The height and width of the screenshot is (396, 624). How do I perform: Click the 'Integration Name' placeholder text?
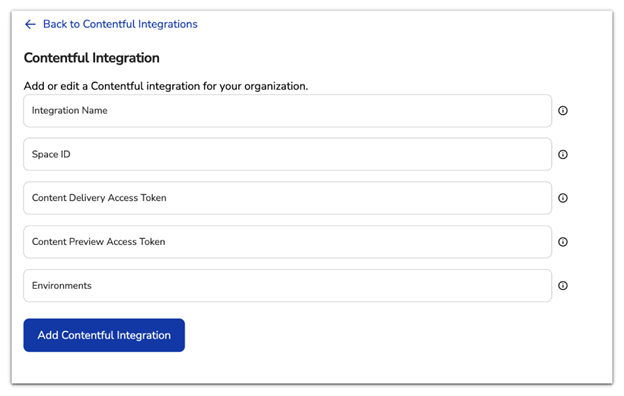pos(70,111)
